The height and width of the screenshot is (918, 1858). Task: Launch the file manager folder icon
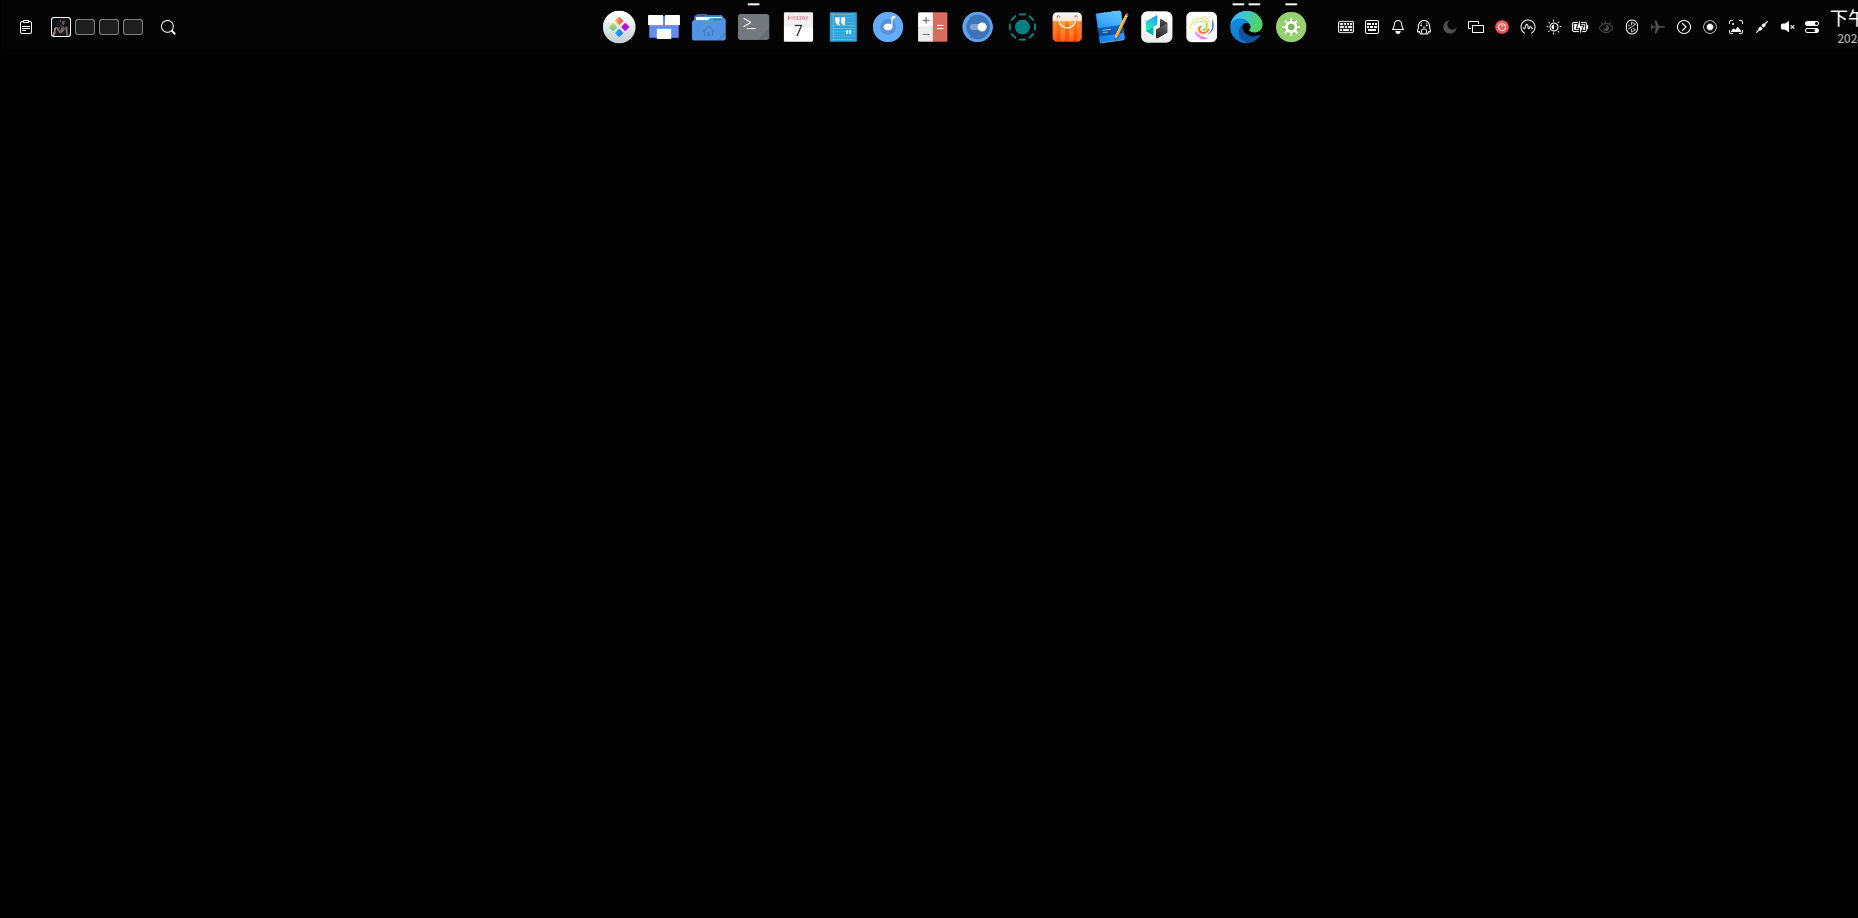[x=709, y=27]
